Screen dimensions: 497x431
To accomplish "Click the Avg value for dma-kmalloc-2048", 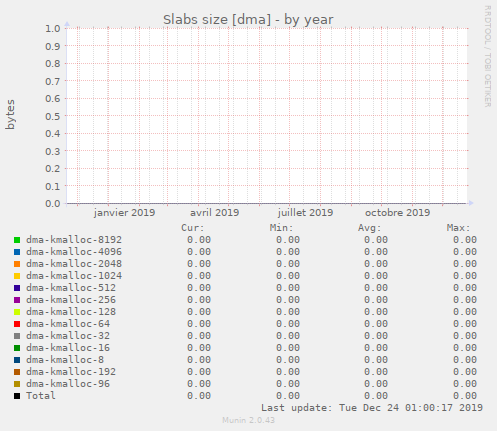I will 376,264.
